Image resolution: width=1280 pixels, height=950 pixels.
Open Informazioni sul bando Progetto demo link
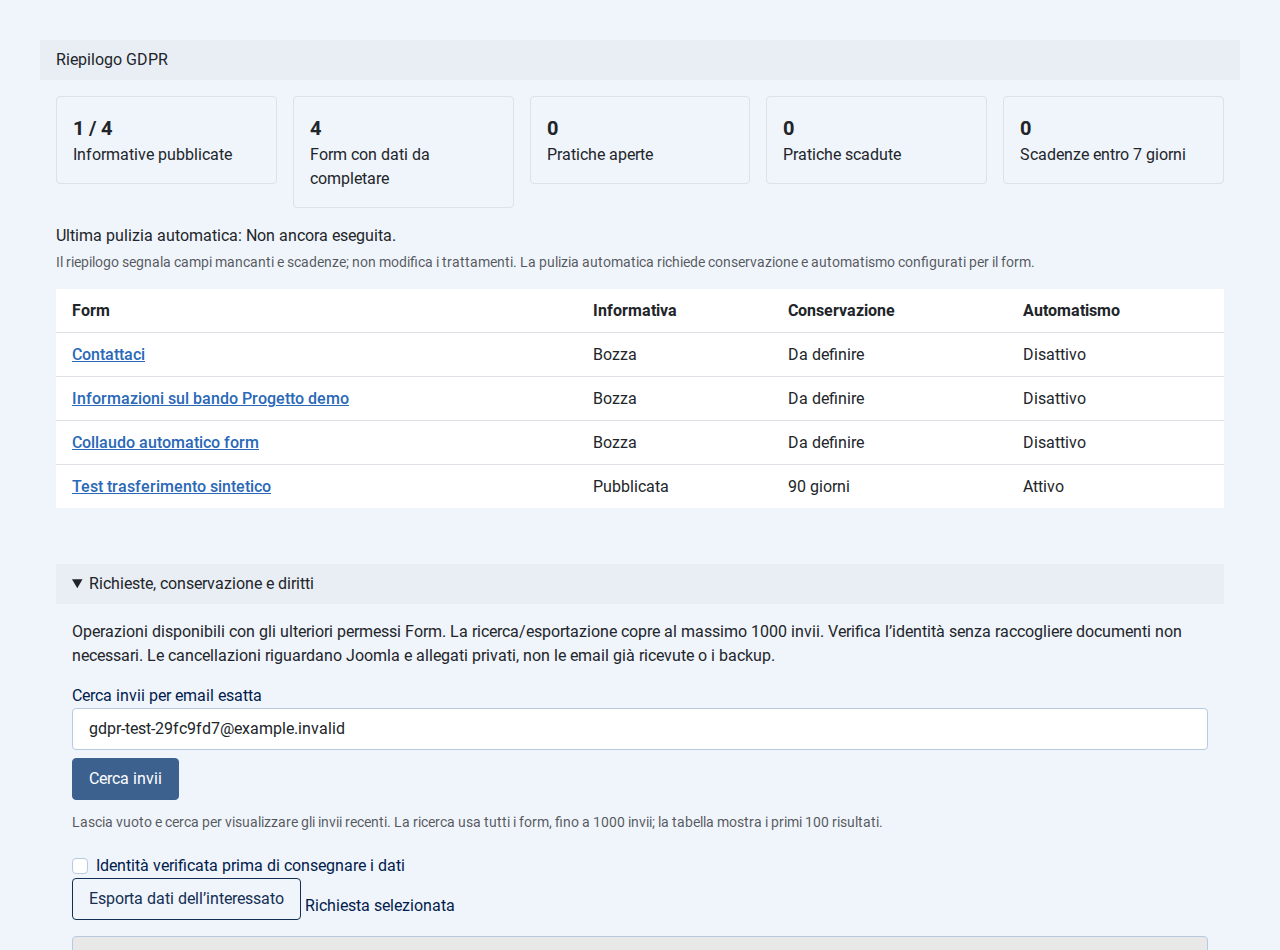pos(210,399)
